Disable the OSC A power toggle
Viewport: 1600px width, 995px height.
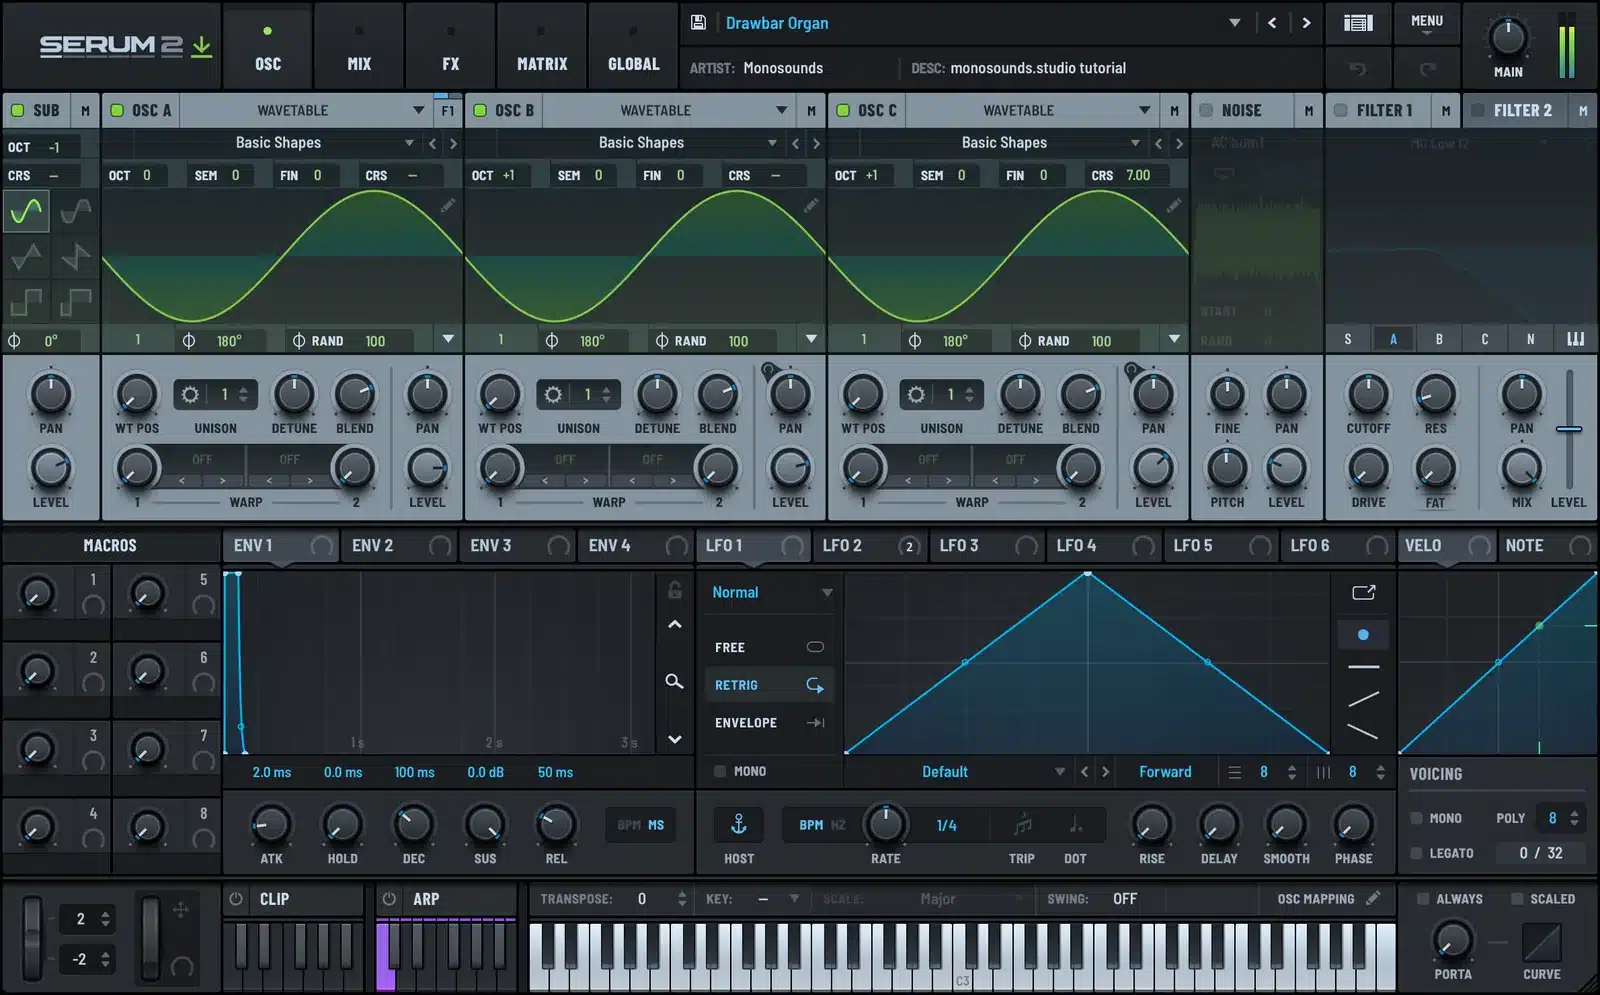(116, 110)
